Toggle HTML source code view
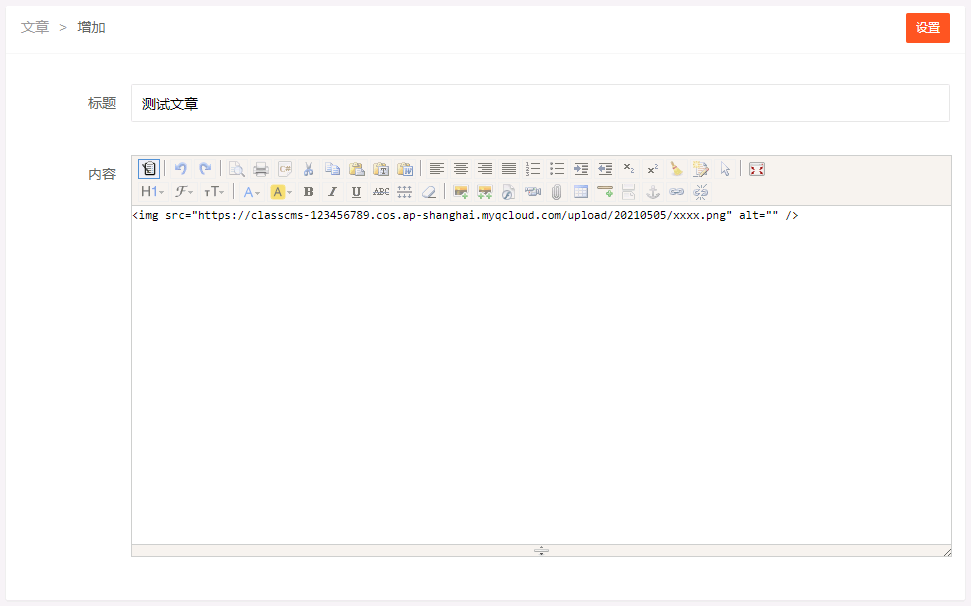This screenshot has height=606, width=971. tap(149, 169)
